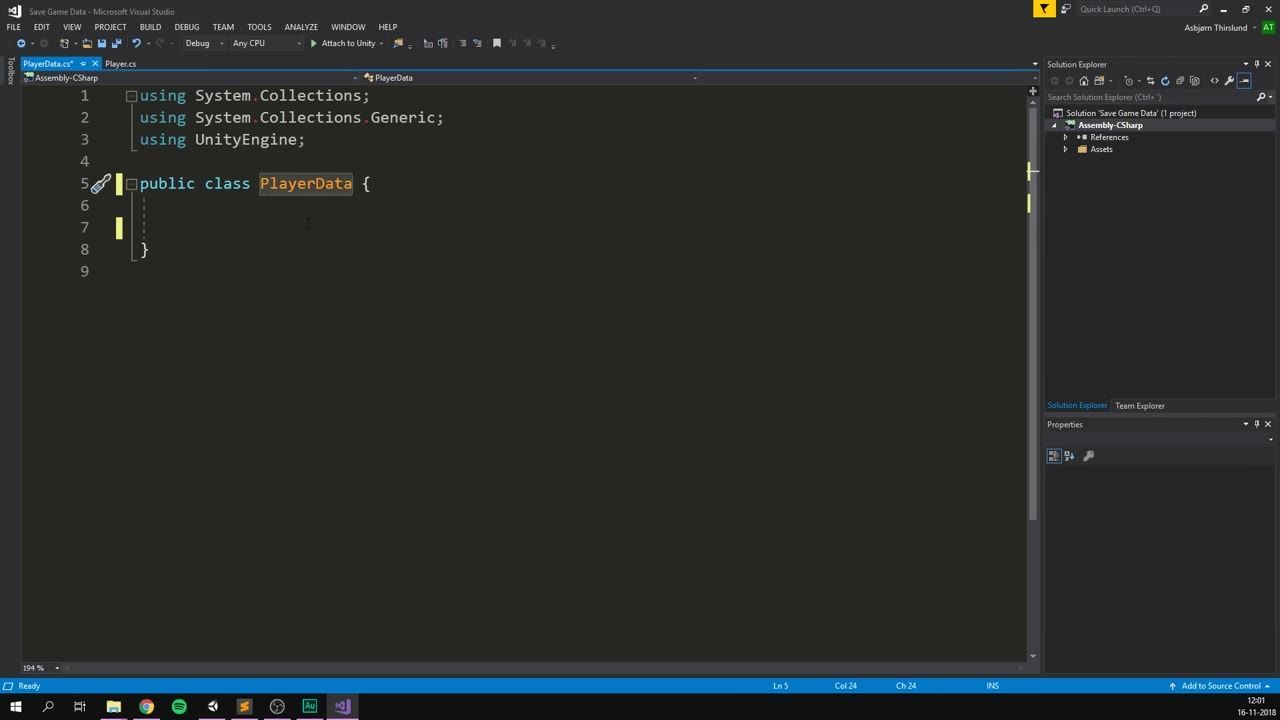The image size is (1280, 720).
Task: Click the Save All toolbar icon
Action: coord(116,43)
